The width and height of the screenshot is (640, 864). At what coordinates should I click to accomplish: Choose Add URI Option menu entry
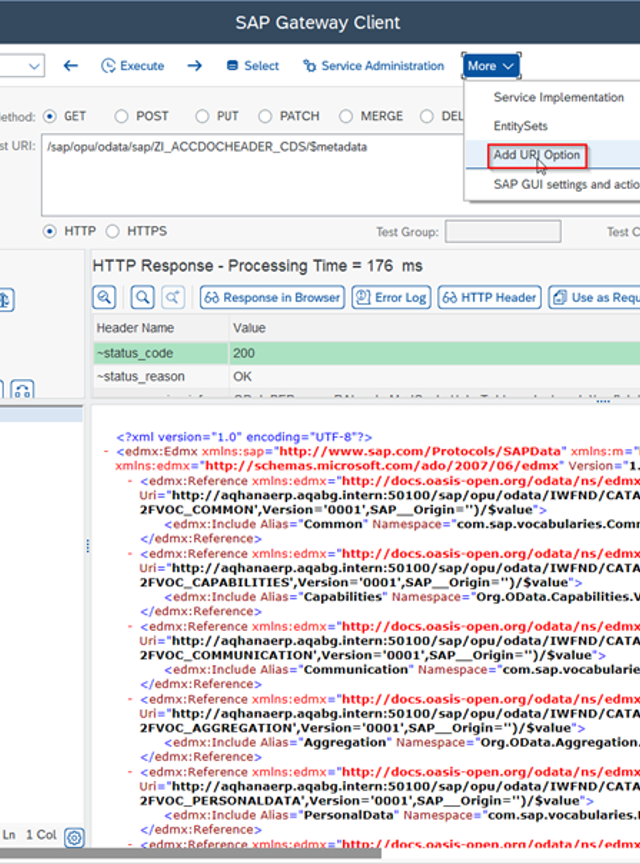tap(536, 155)
